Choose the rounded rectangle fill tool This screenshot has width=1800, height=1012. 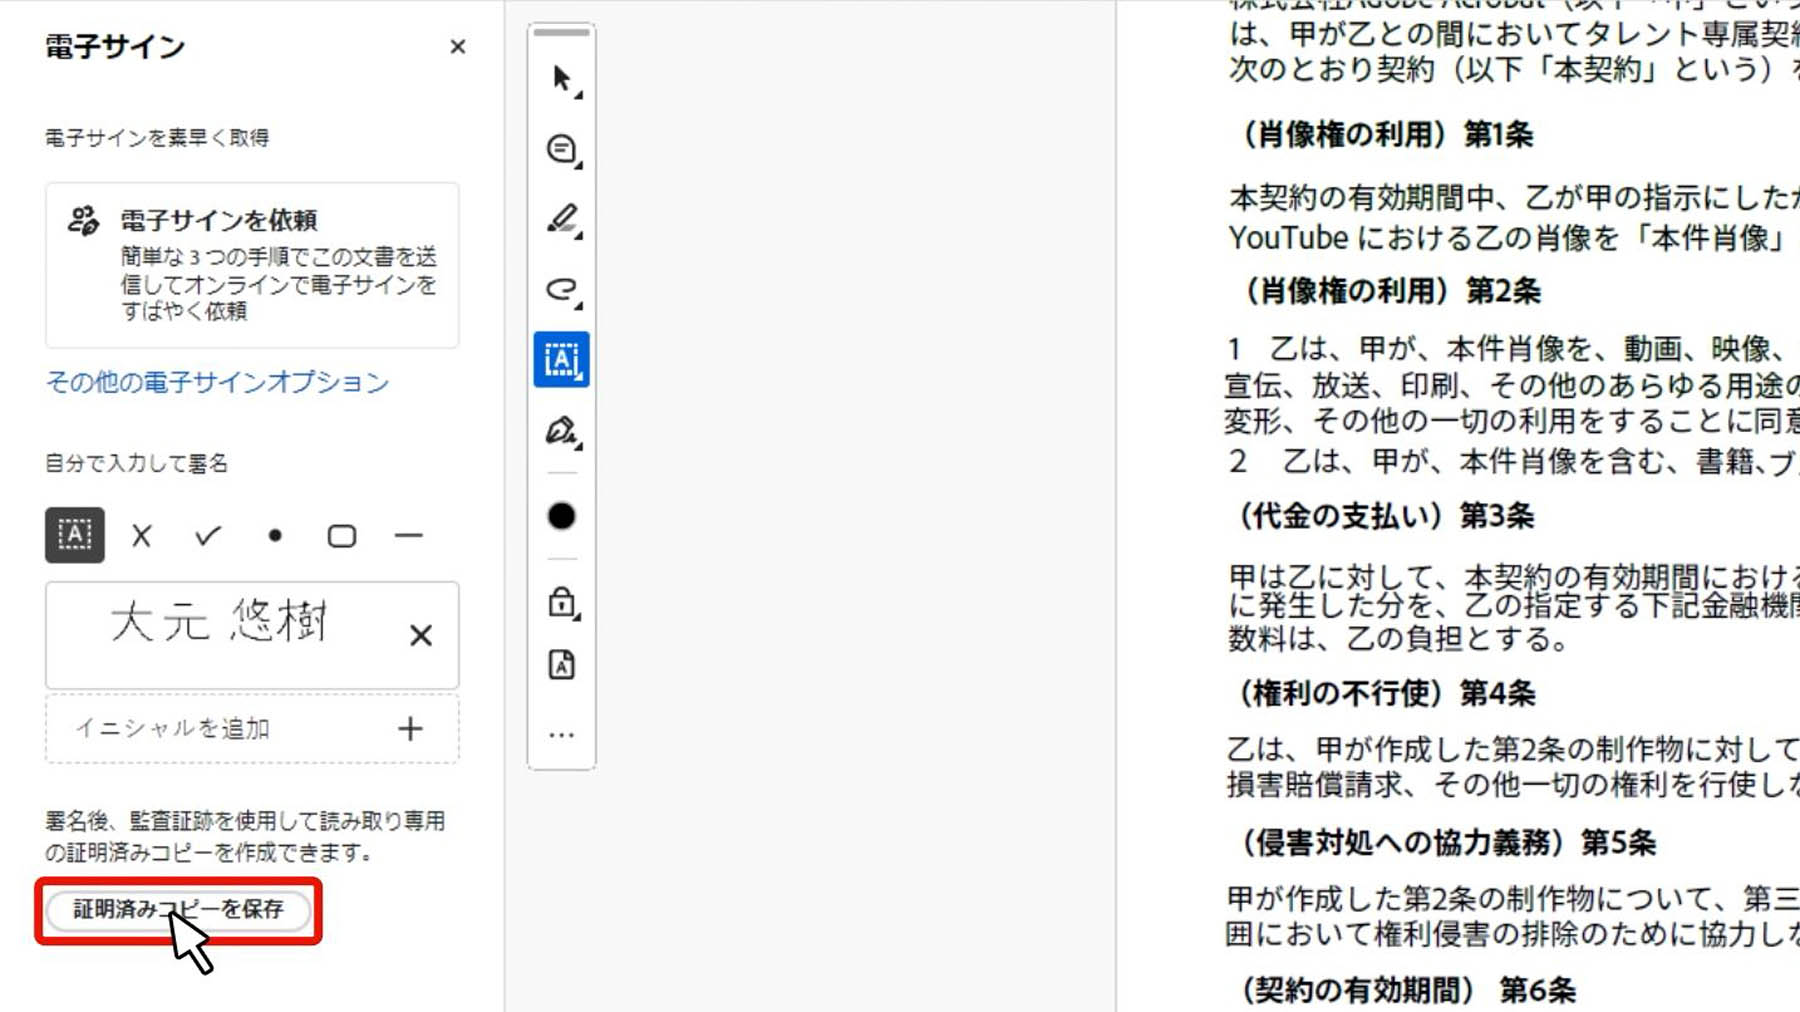[x=342, y=536]
